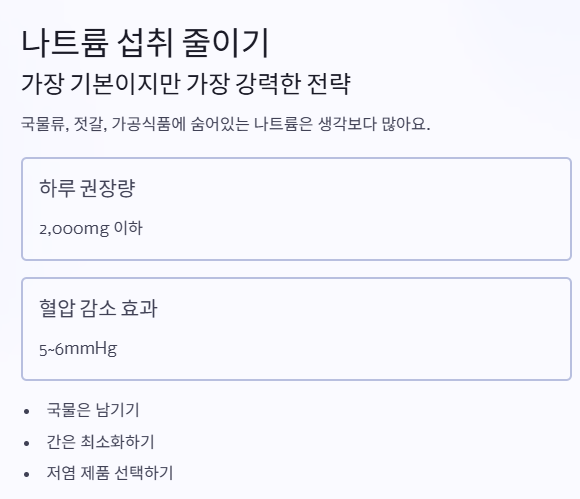
Task: Click the 5~6mmHg value
Action: pyautogui.click(x=78, y=349)
